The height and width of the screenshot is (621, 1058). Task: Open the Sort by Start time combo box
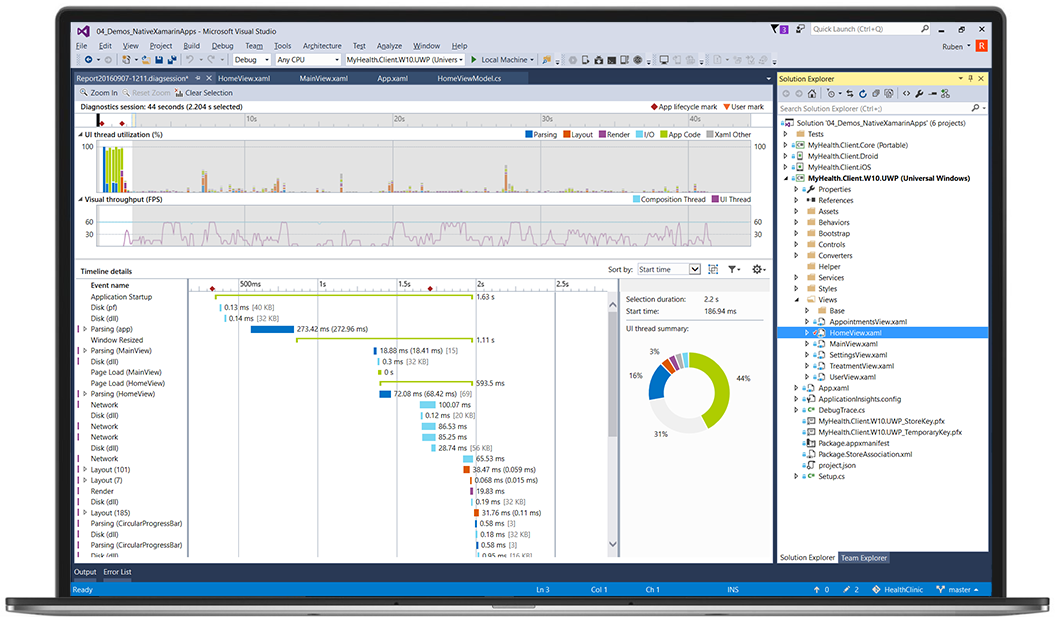click(x=669, y=269)
